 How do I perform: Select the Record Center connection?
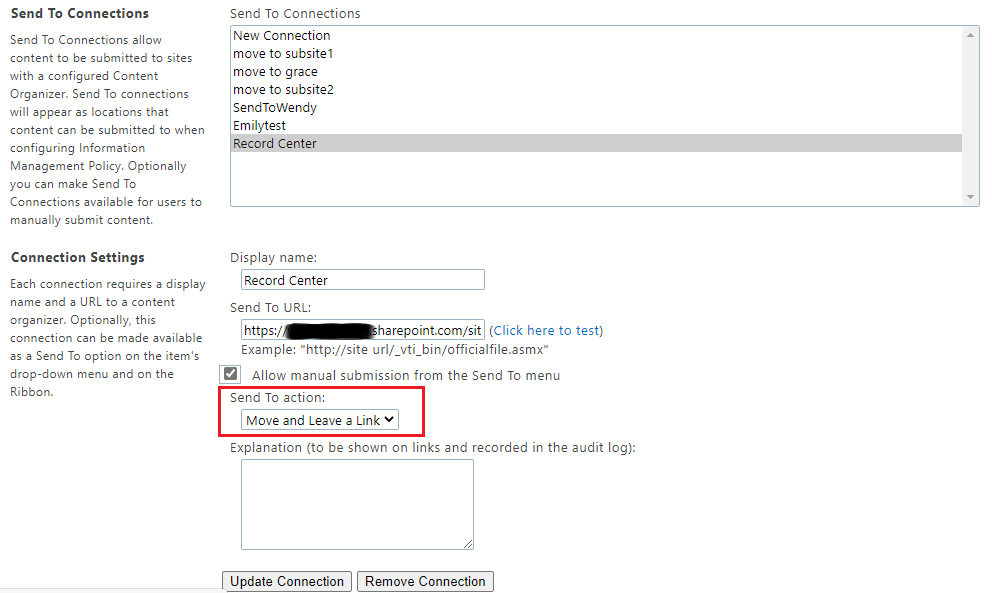274,143
